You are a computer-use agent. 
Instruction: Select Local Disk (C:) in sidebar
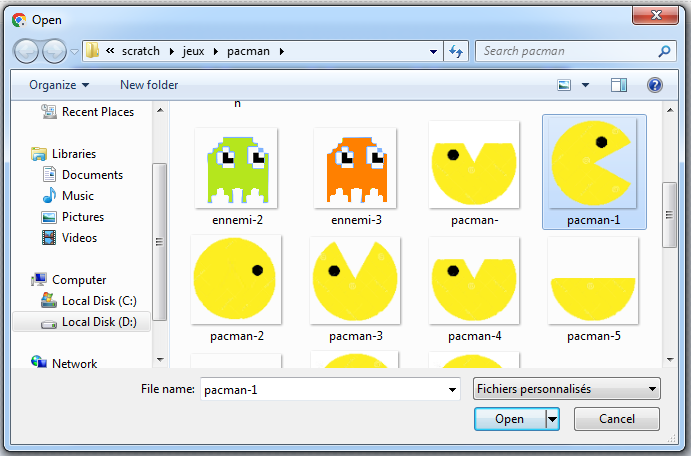tap(89, 301)
